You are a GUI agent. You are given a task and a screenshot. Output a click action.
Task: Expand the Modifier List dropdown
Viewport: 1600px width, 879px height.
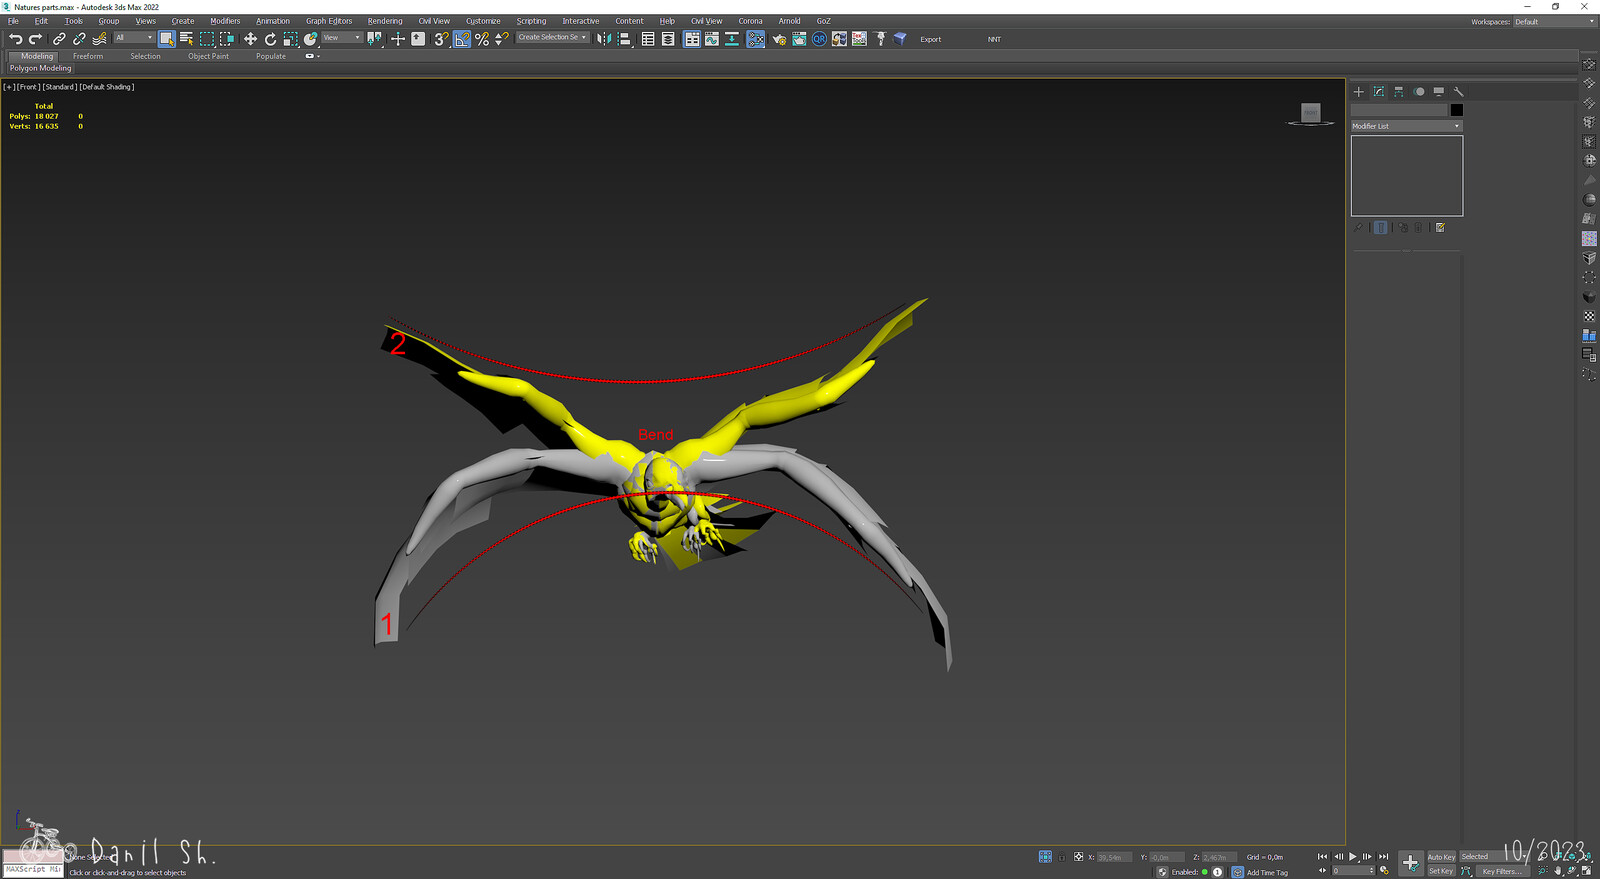1406,126
